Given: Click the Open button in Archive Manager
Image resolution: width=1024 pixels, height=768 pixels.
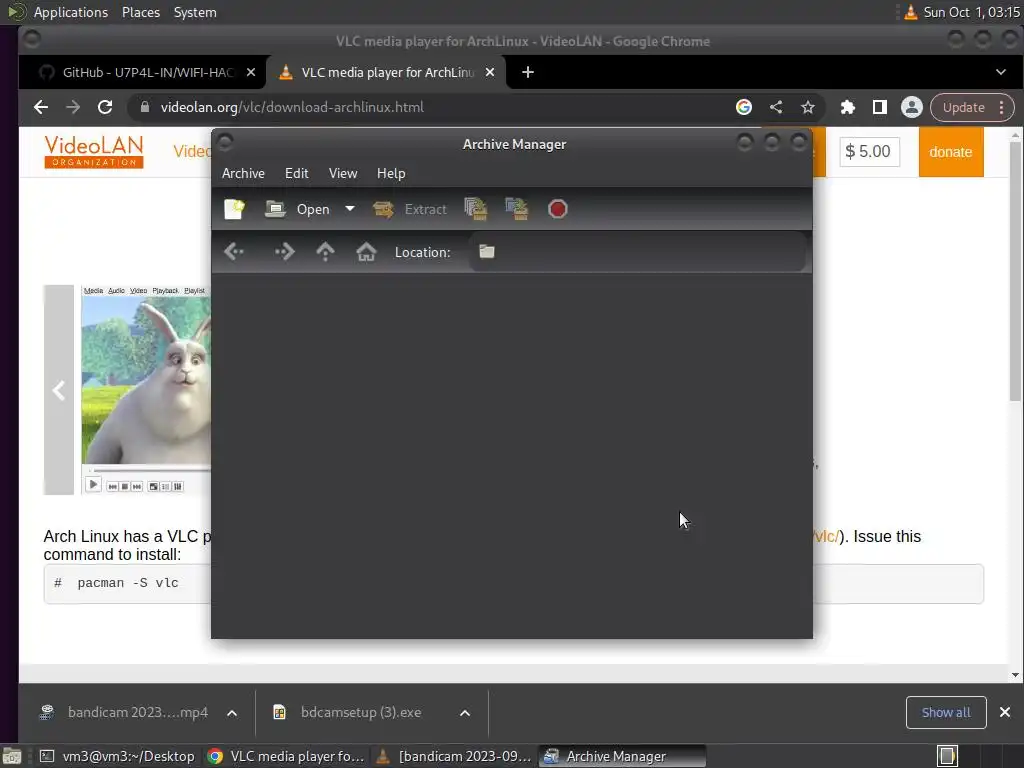Looking at the screenshot, I should coord(298,209).
